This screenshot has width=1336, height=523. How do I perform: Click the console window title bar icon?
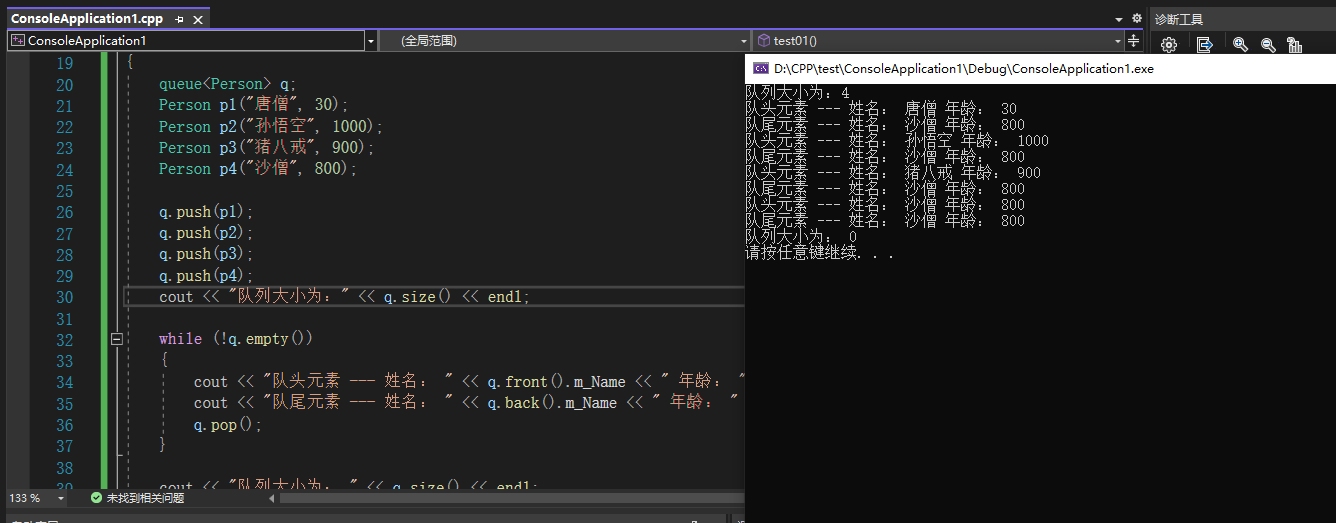click(x=760, y=69)
